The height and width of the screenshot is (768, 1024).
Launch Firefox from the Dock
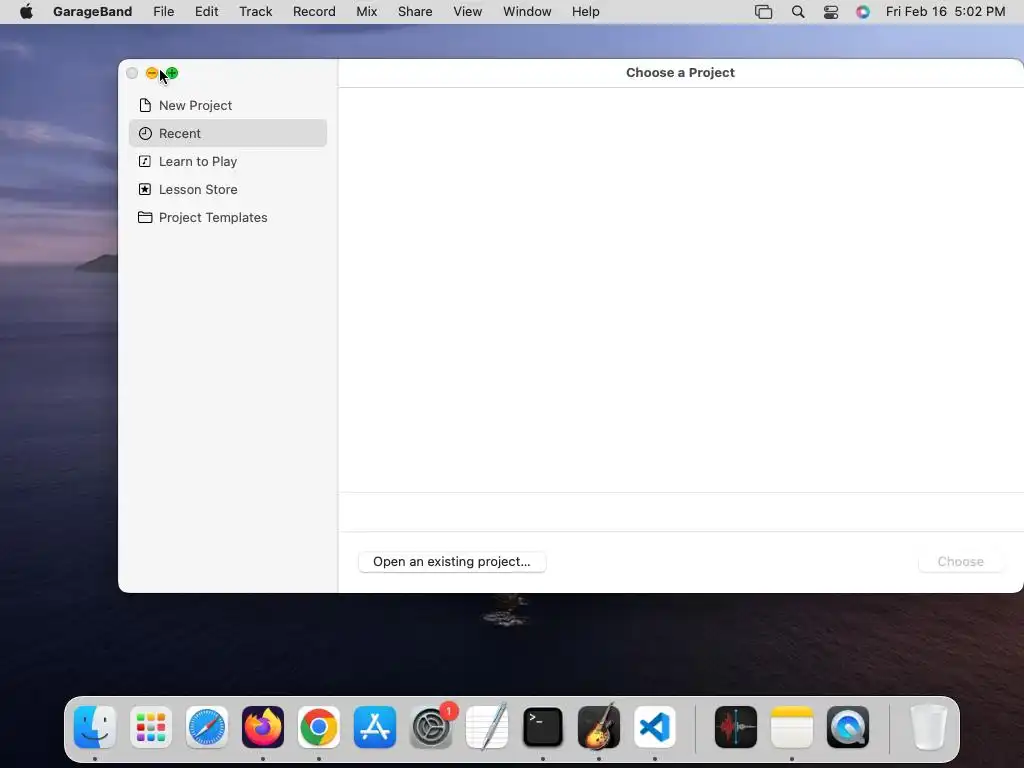263,727
